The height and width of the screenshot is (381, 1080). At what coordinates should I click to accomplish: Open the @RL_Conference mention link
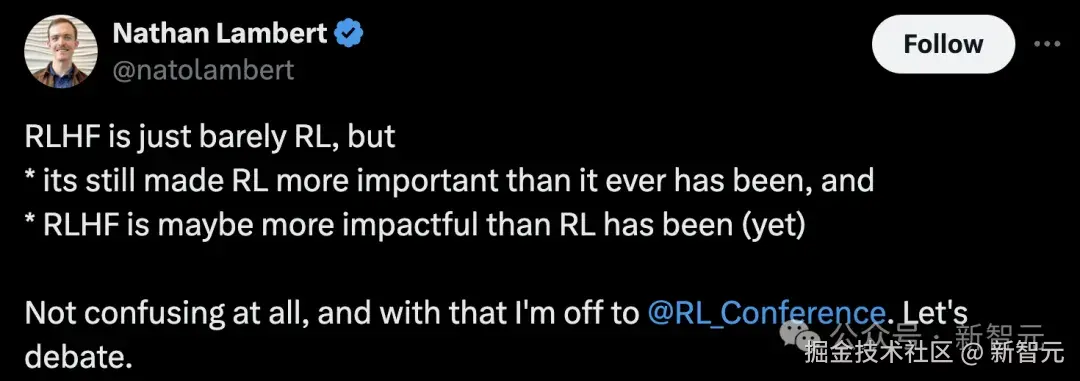(x=766, y=313)
